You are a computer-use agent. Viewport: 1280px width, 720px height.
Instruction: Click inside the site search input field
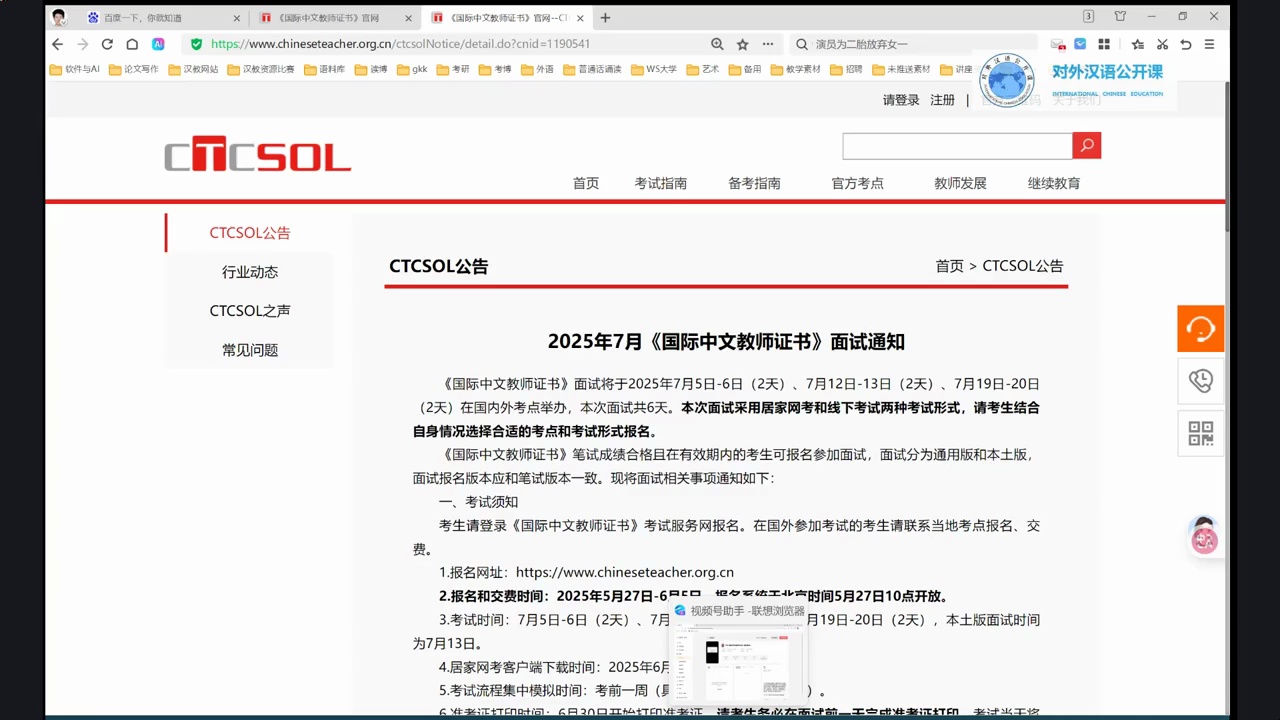(x=956, y=146)
